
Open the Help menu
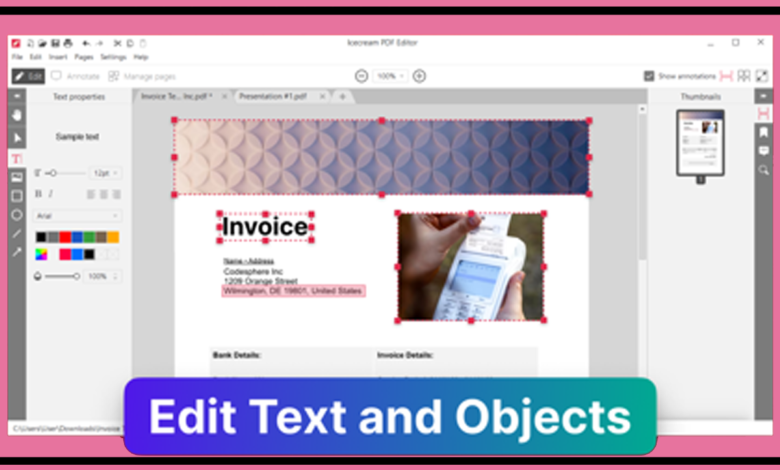pyautogui.click(x=141, y=57)
